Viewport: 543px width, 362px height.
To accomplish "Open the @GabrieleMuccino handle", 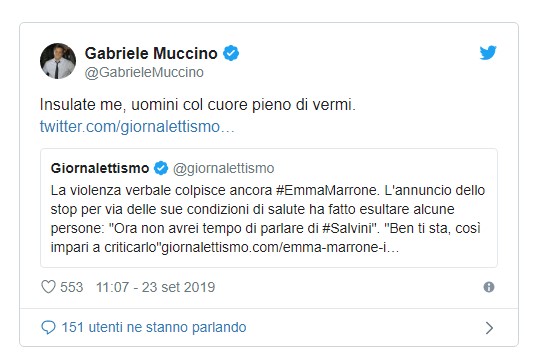I will point(144,72).
